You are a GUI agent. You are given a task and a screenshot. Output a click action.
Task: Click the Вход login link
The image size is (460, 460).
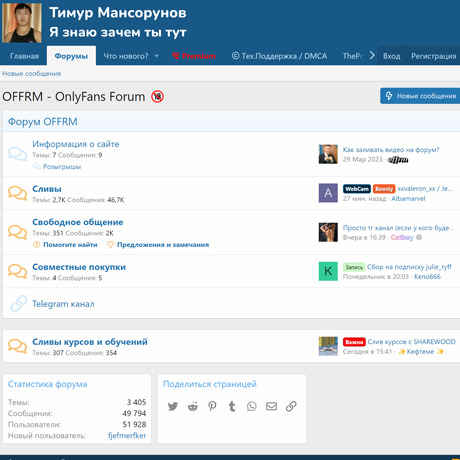[x=391, y=56]
